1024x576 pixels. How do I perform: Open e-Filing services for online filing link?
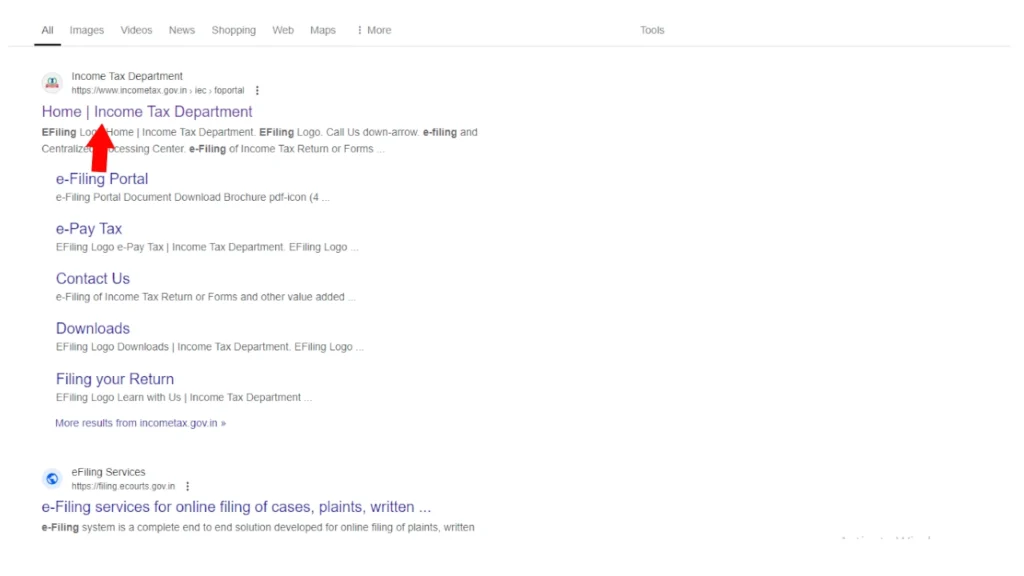pyautogui.click(x=236, y=507)
